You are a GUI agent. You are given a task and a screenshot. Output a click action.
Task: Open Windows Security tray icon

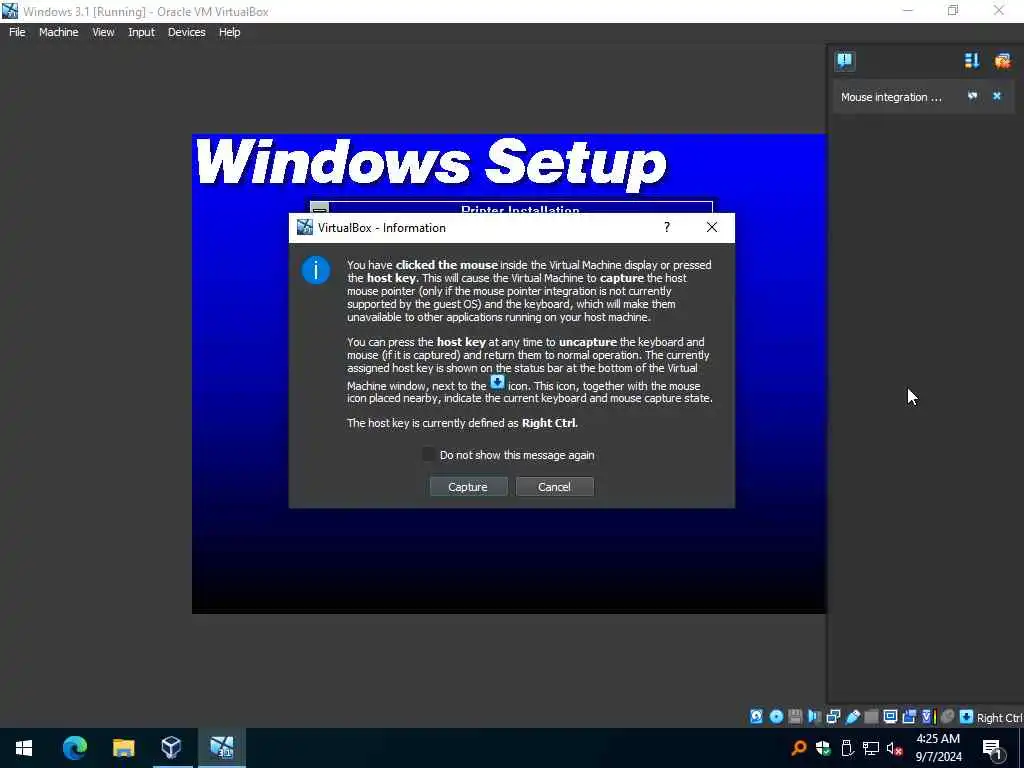823,748
